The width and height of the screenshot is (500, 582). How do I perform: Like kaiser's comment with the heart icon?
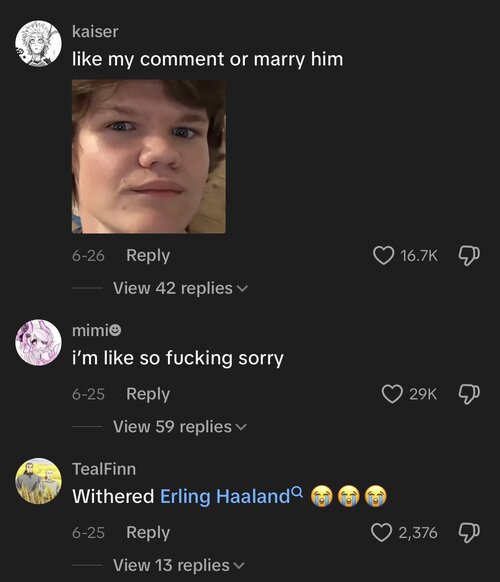[383, 256]
